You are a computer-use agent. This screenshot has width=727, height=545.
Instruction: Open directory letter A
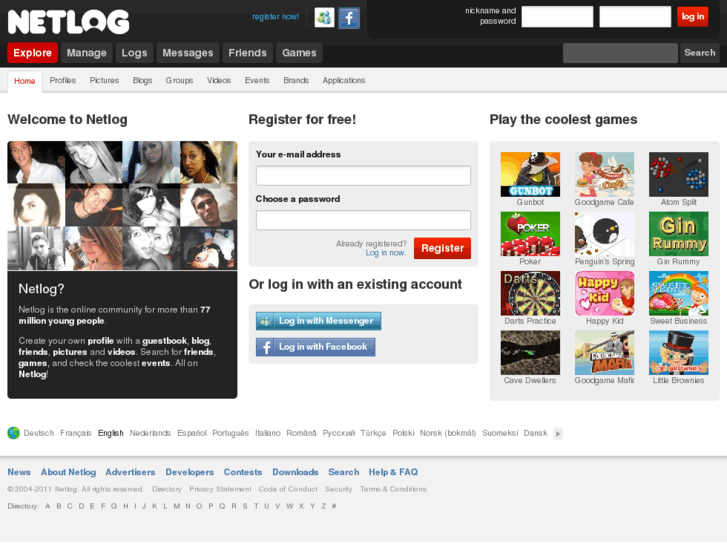coord(48,507)
